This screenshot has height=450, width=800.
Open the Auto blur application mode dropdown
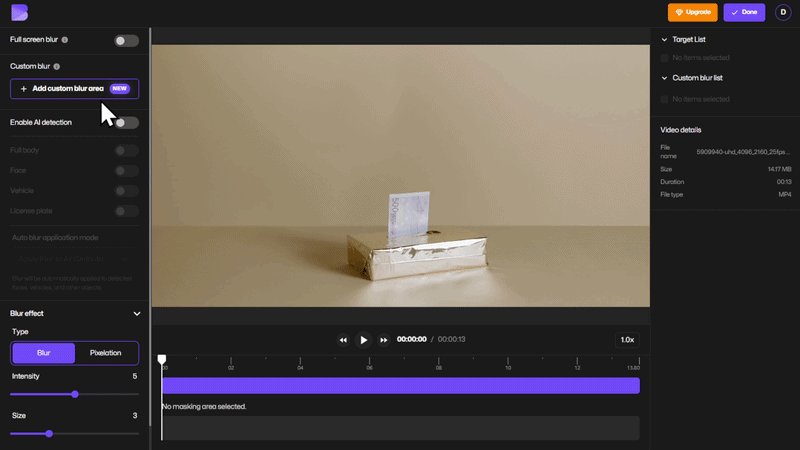[x=74, y=259]
